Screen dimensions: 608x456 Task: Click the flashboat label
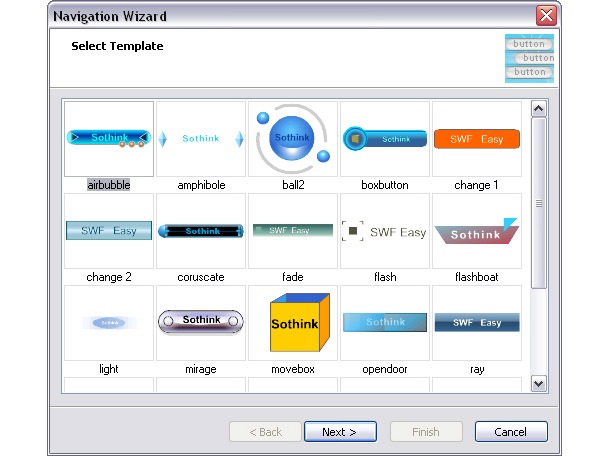coord(477,277)
